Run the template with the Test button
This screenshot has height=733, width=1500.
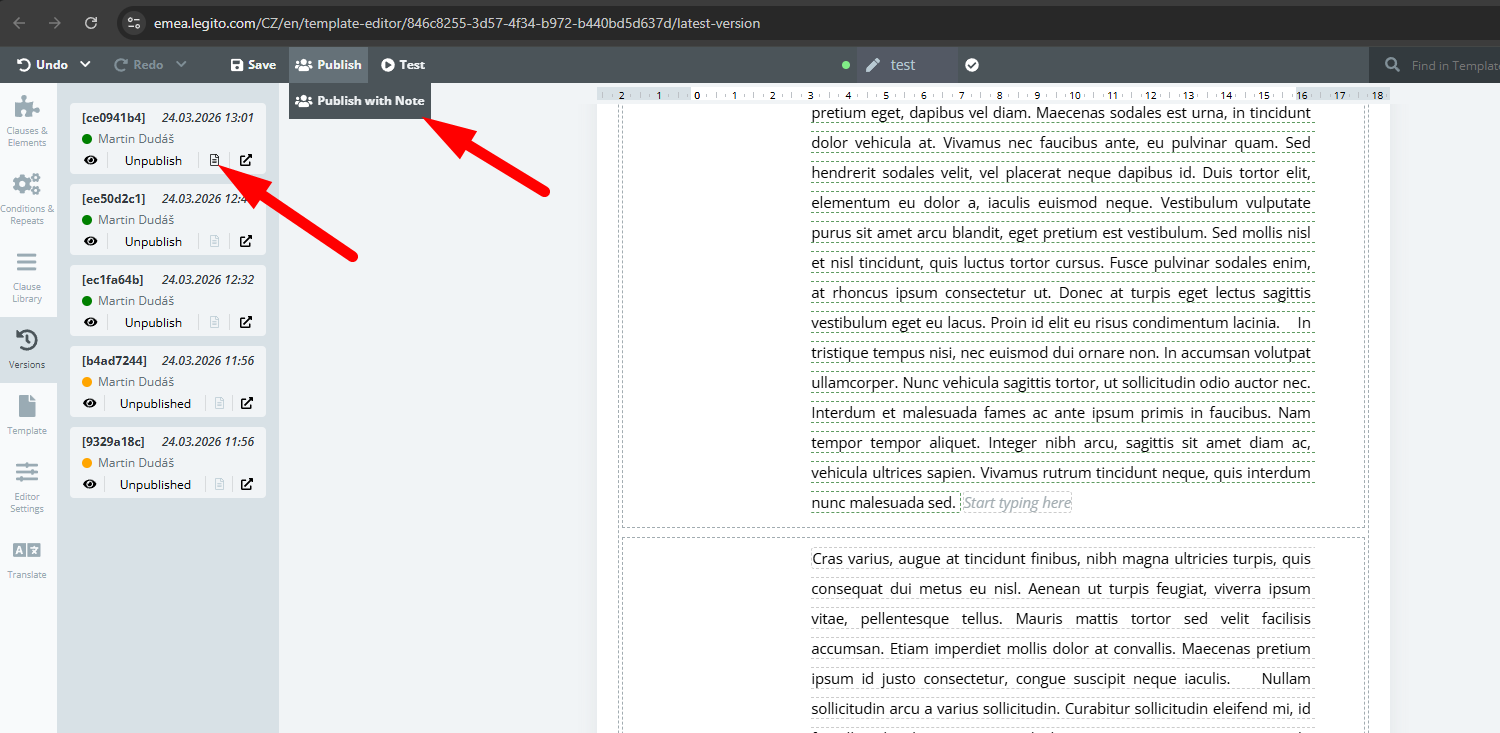[403, 65]
